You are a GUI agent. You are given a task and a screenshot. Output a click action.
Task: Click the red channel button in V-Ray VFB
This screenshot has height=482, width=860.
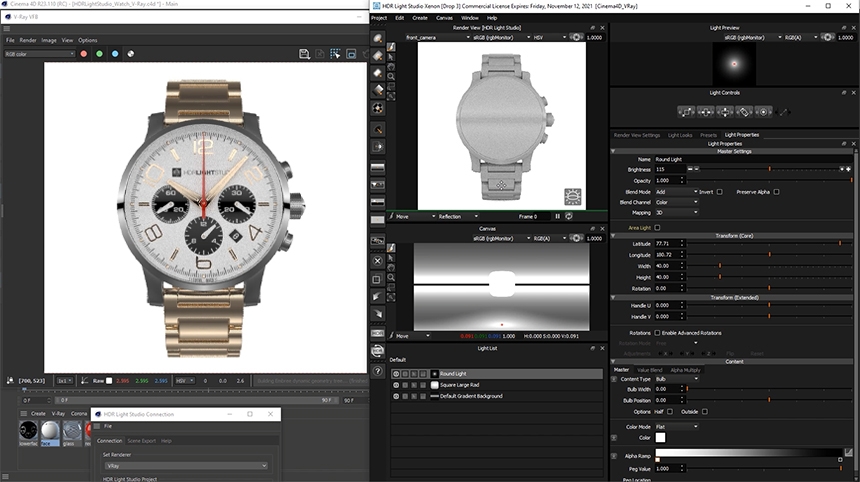83,54
